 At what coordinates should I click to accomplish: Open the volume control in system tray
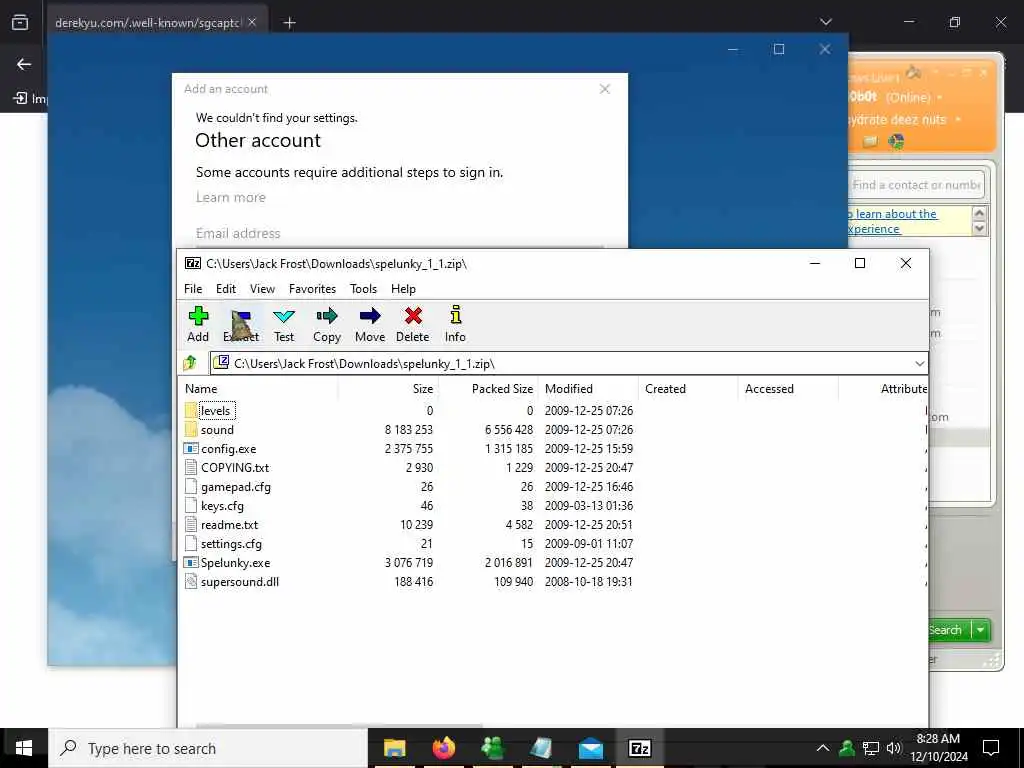click(894, 748)
